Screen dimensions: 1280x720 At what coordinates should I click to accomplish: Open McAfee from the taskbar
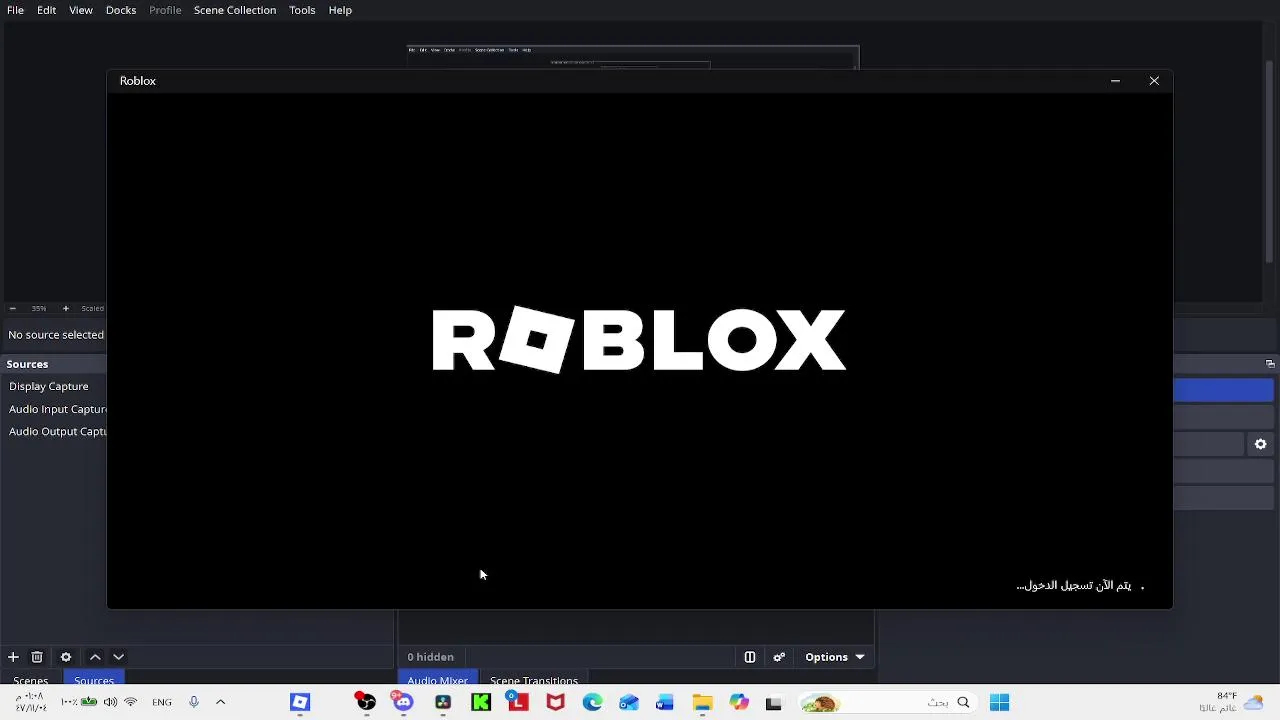pos(555,703)
